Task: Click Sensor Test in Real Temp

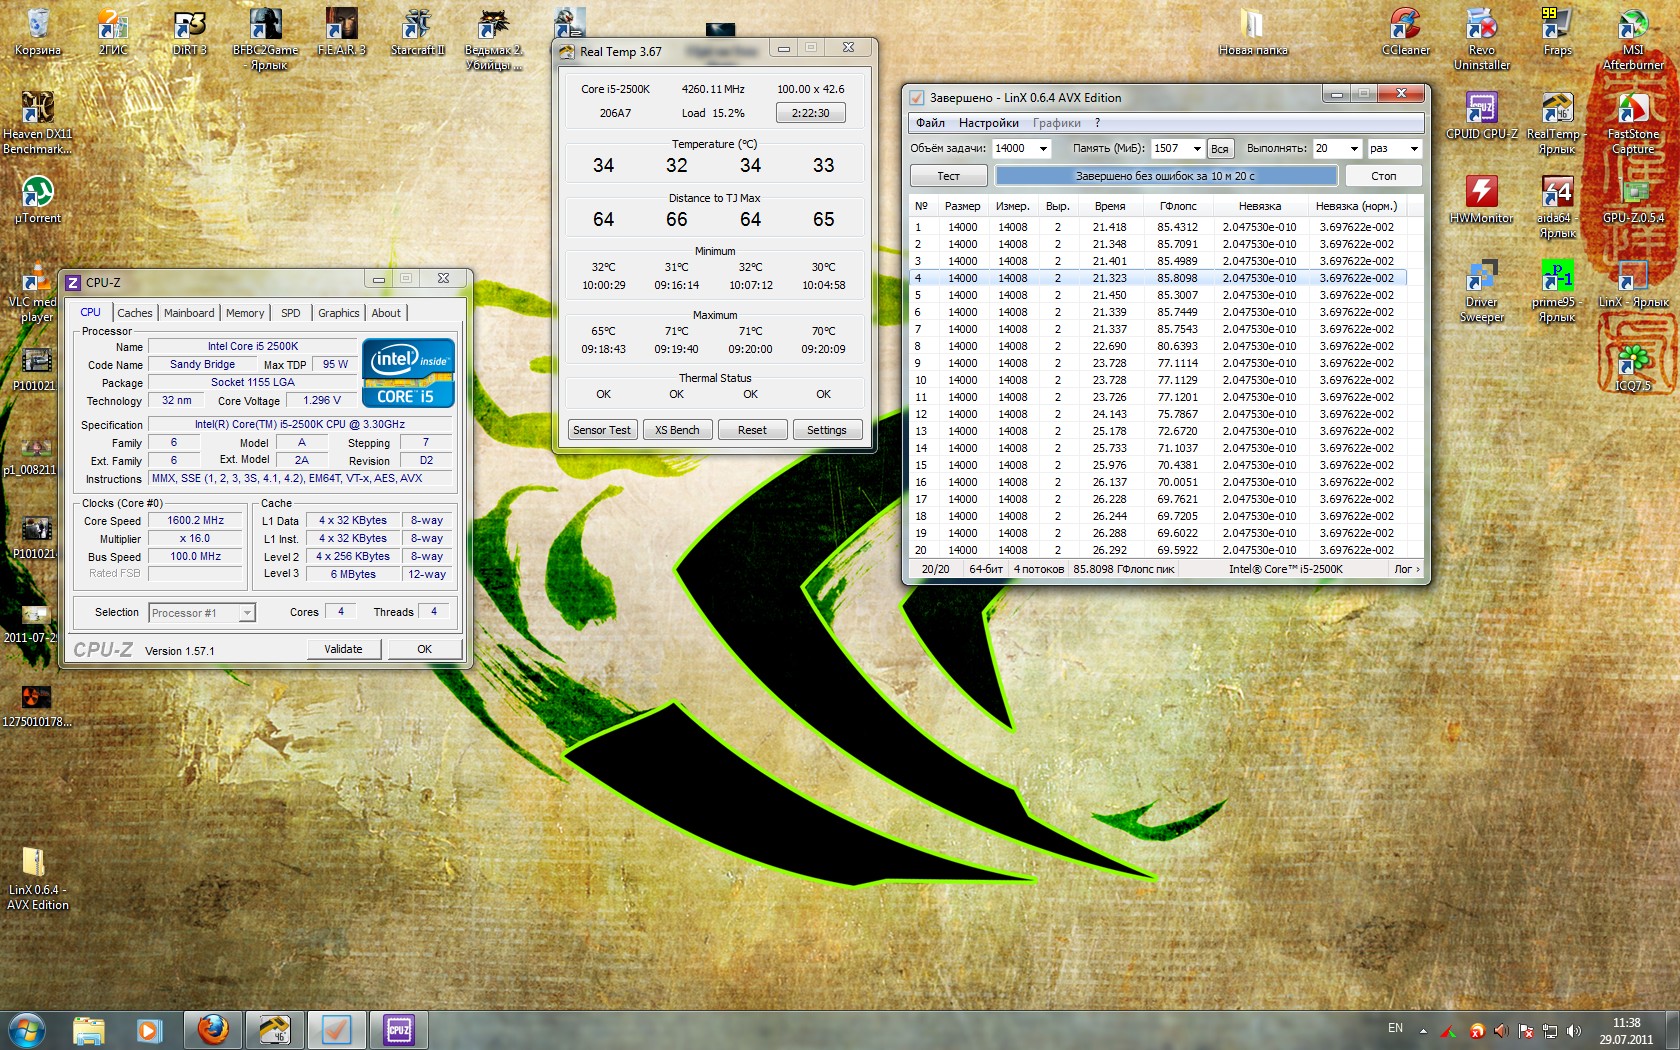Action: coord(602,430)
